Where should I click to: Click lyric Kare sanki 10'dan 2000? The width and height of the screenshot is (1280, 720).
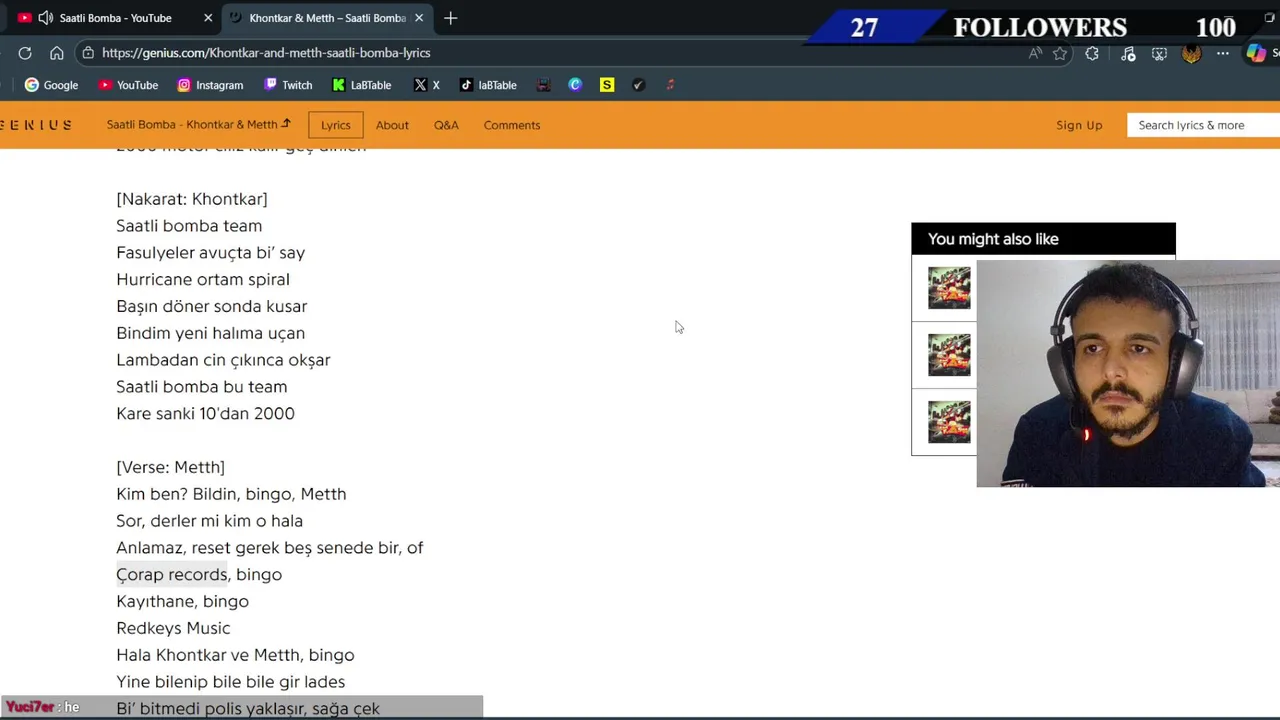click(x=205, y=414)
